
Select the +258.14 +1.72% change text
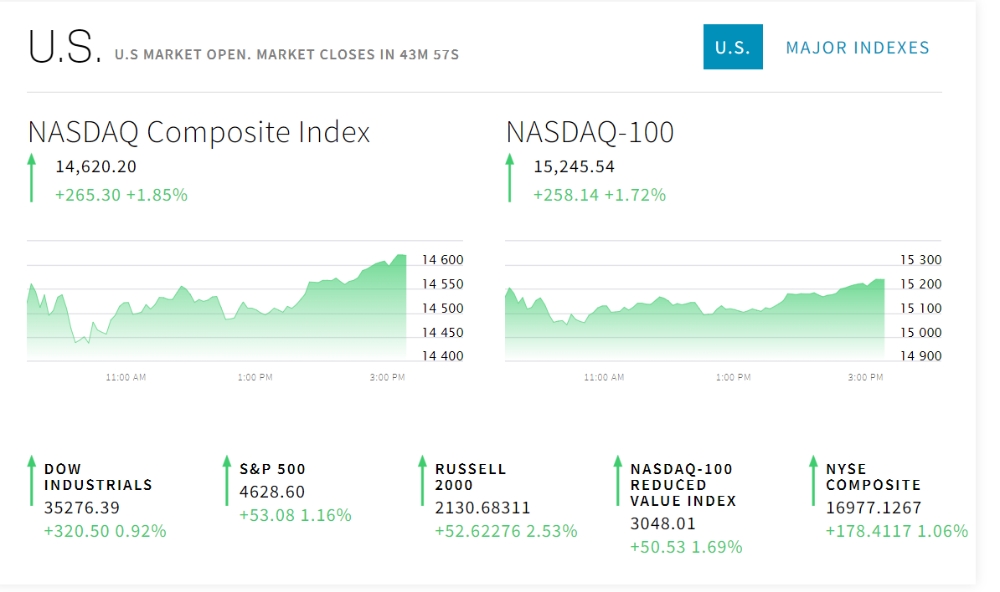tap(599, 195)
